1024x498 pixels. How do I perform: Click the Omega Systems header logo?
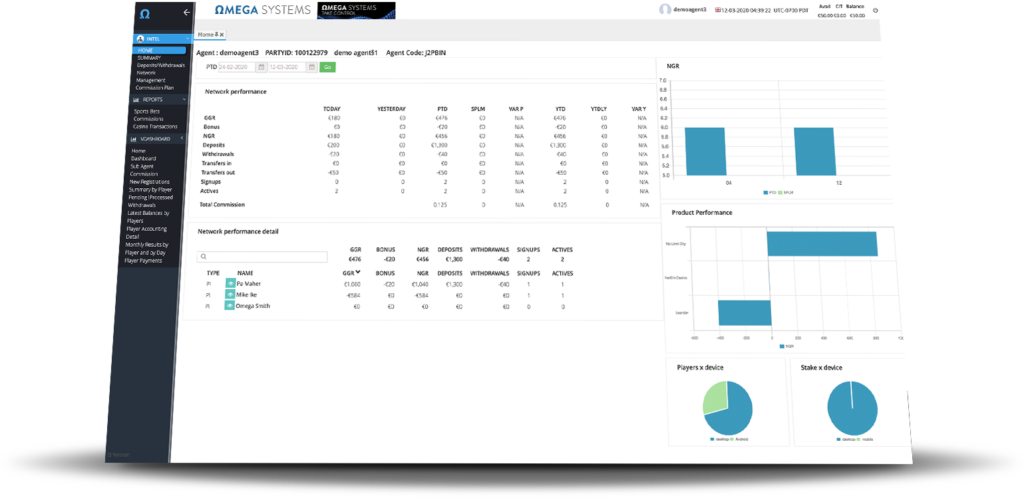pyautogui.click(x=263, y=10)
